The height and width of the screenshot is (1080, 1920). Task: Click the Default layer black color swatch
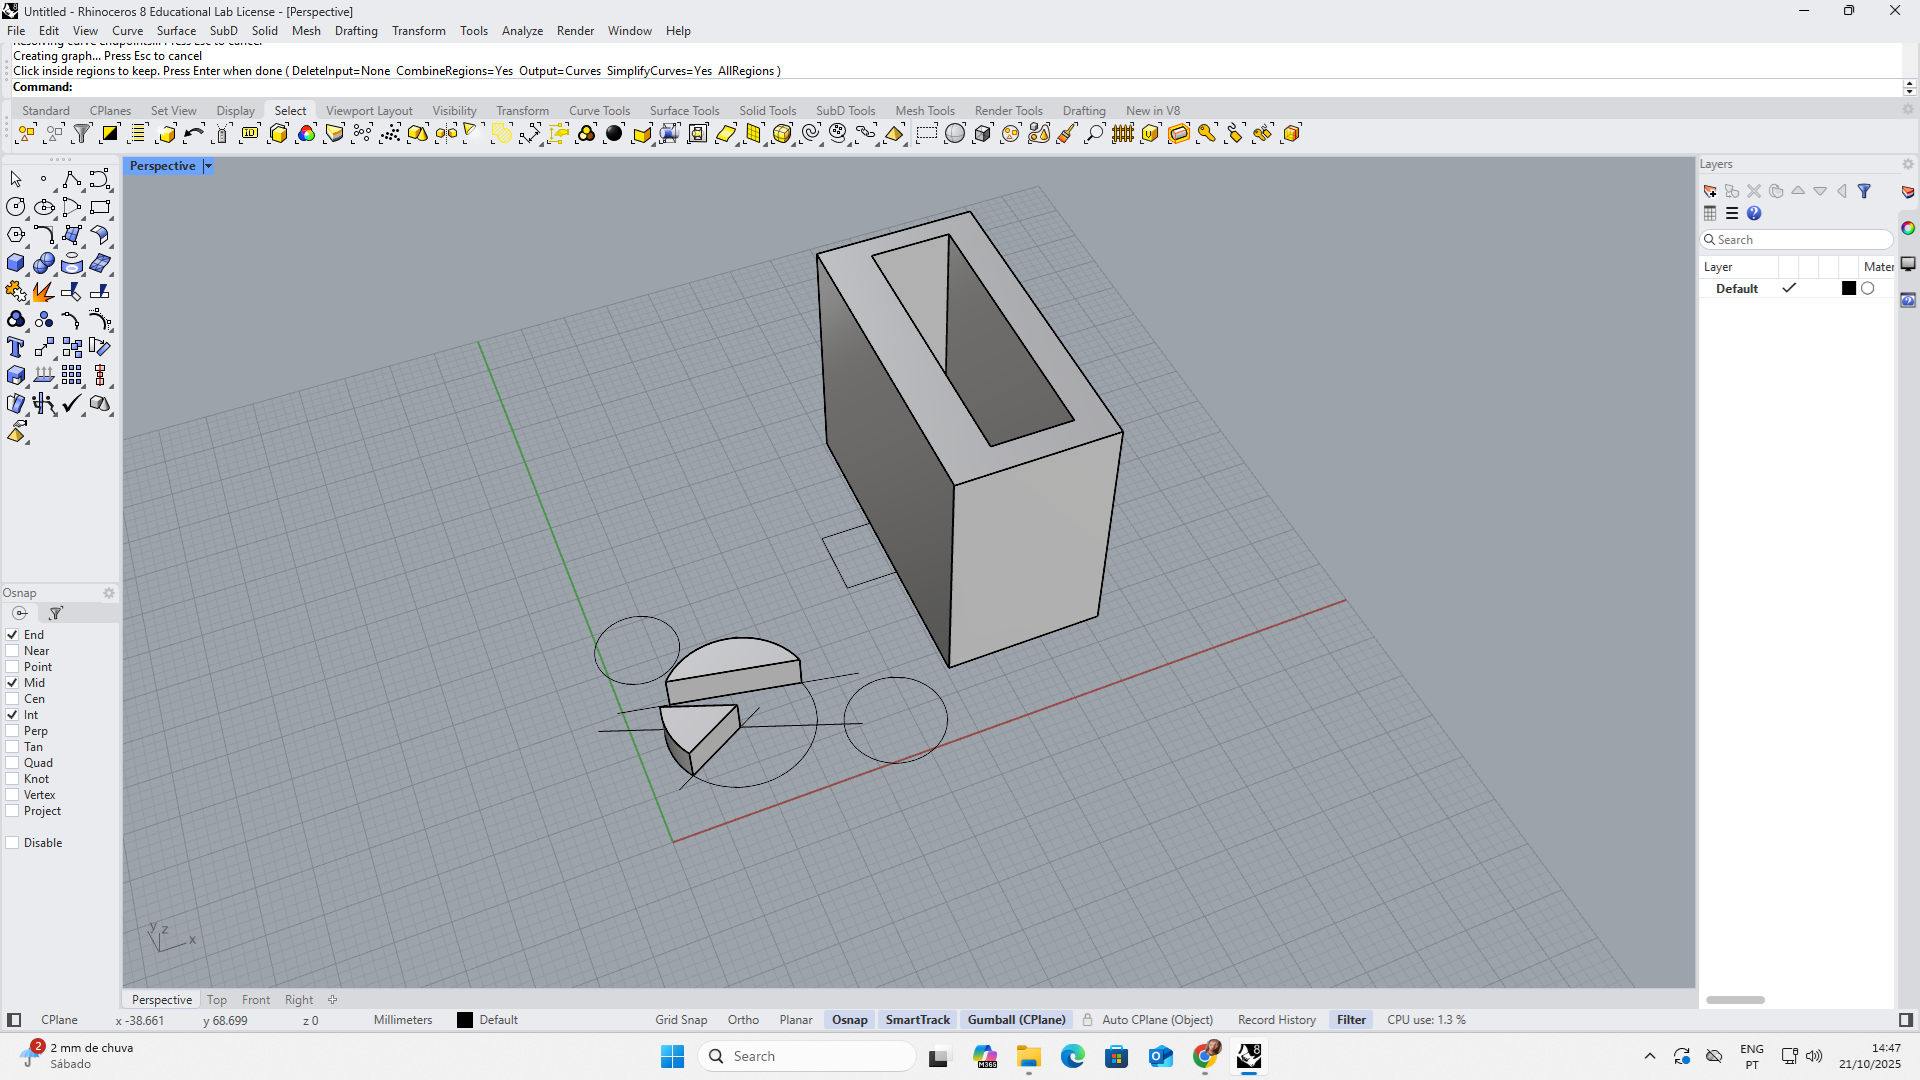[1849, 289]
